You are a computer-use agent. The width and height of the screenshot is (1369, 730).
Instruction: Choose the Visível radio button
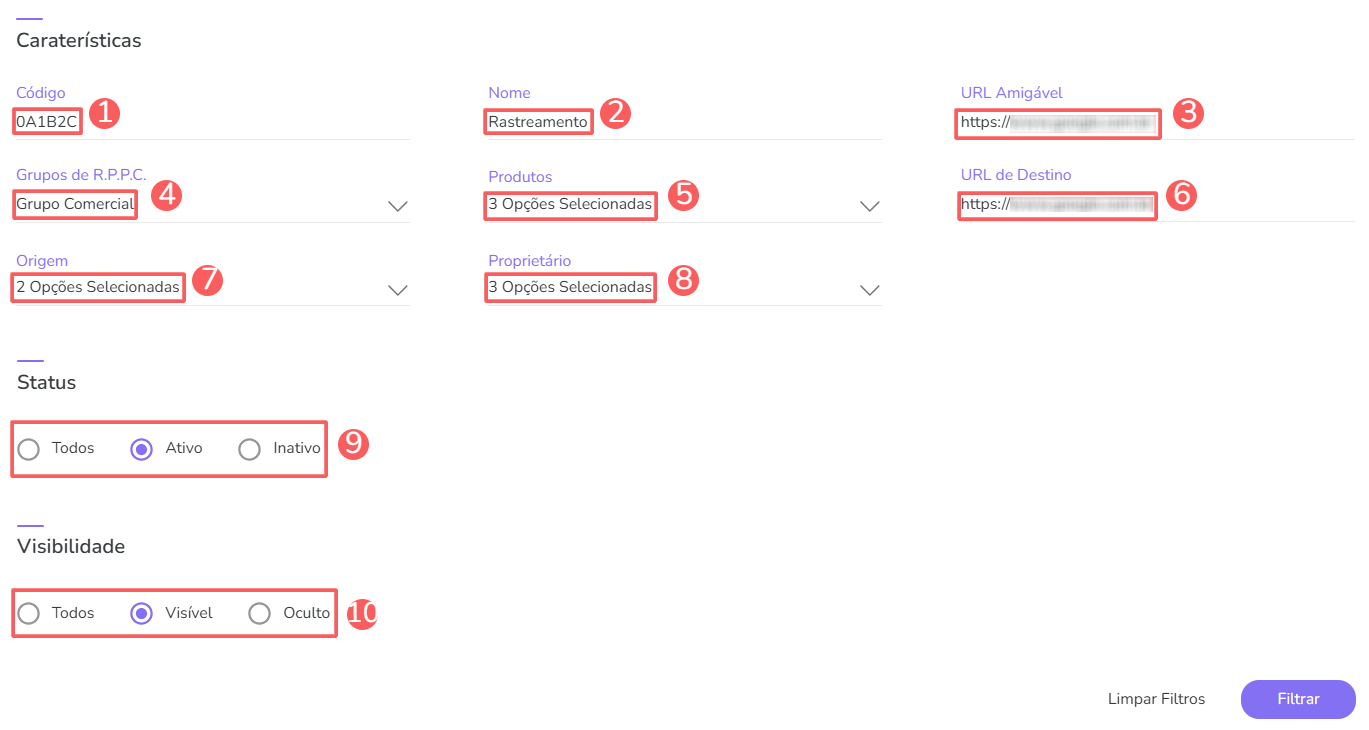141,613
